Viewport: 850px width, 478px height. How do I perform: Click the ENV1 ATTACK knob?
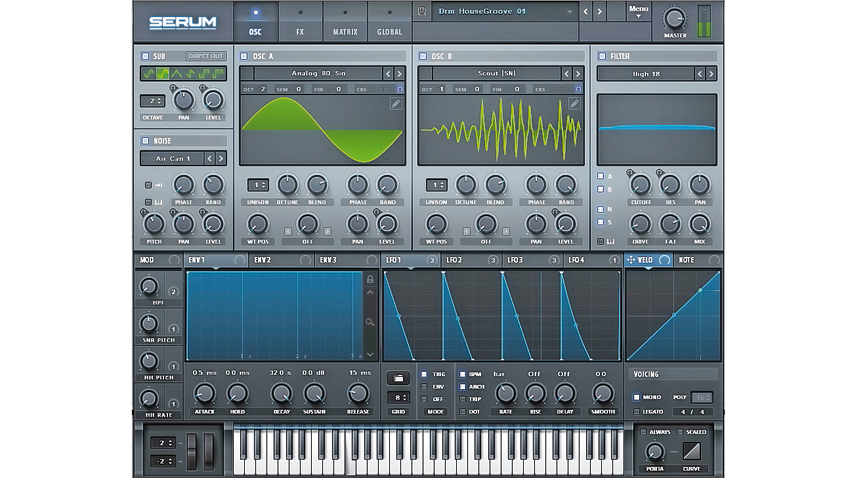point(204,393)
